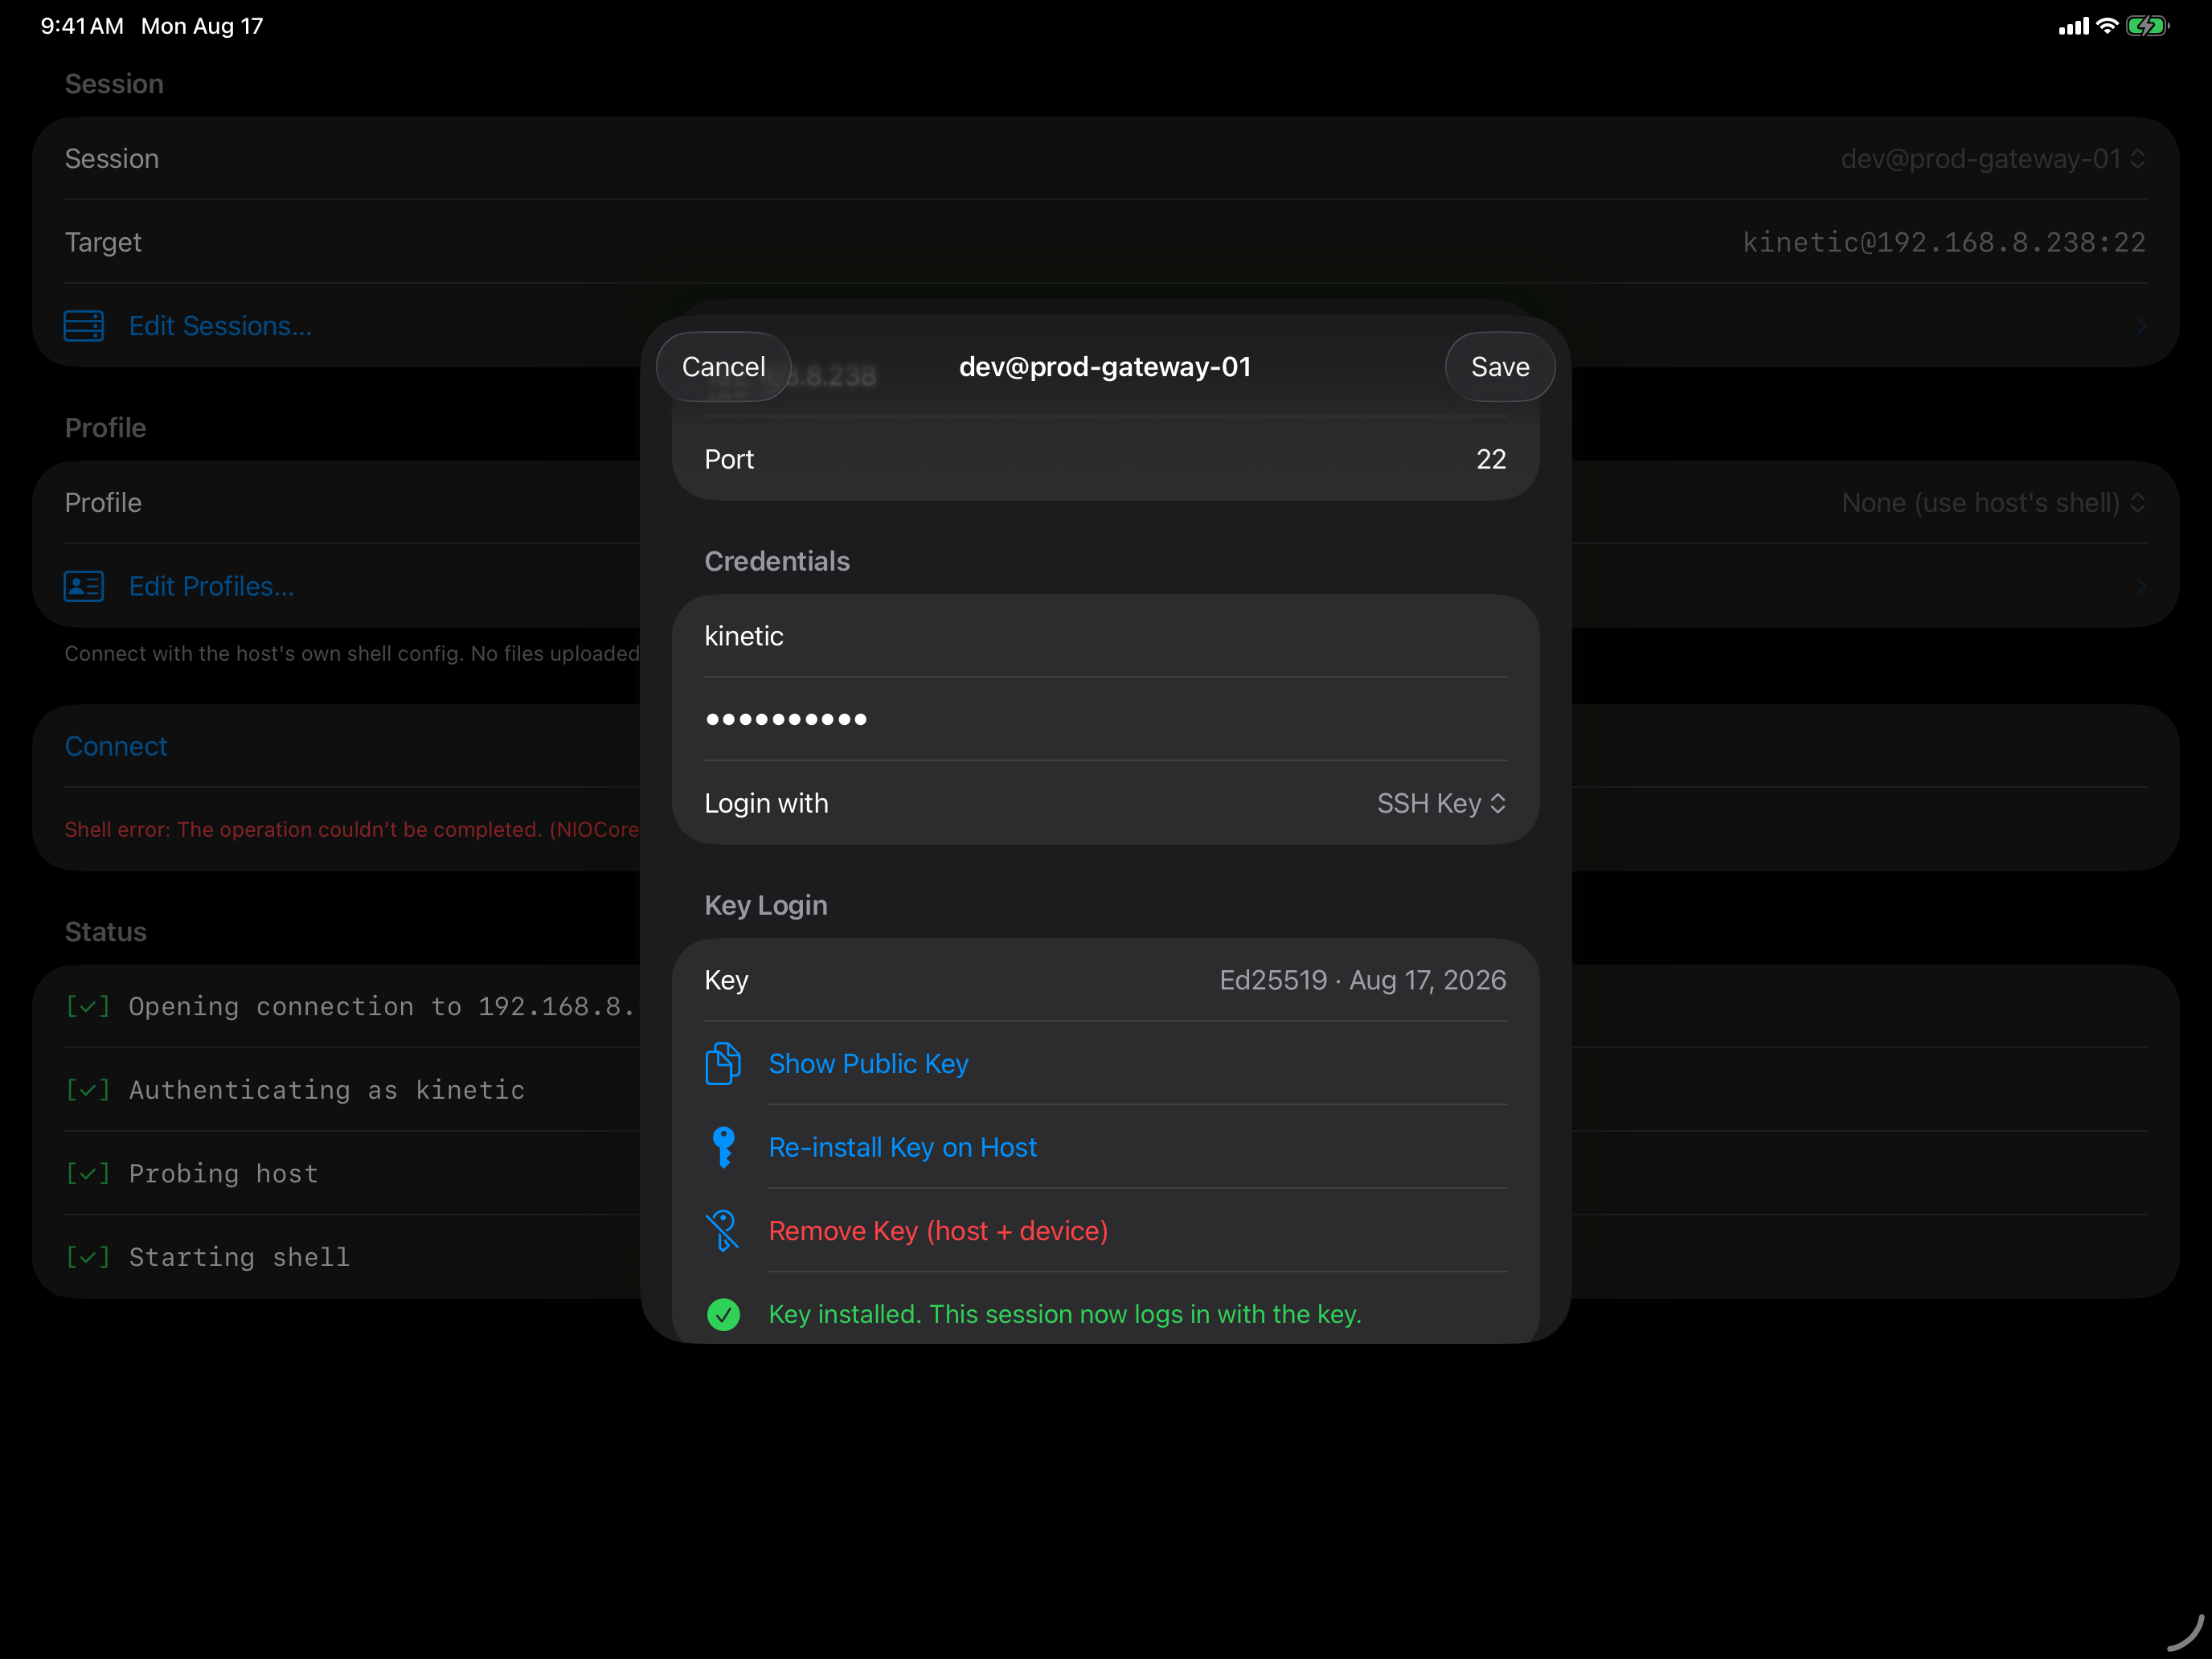Open the Session picker dev@prod-gateway-01
The width and height of the screenshot is (2212, 1659).
pos(1993,159)
